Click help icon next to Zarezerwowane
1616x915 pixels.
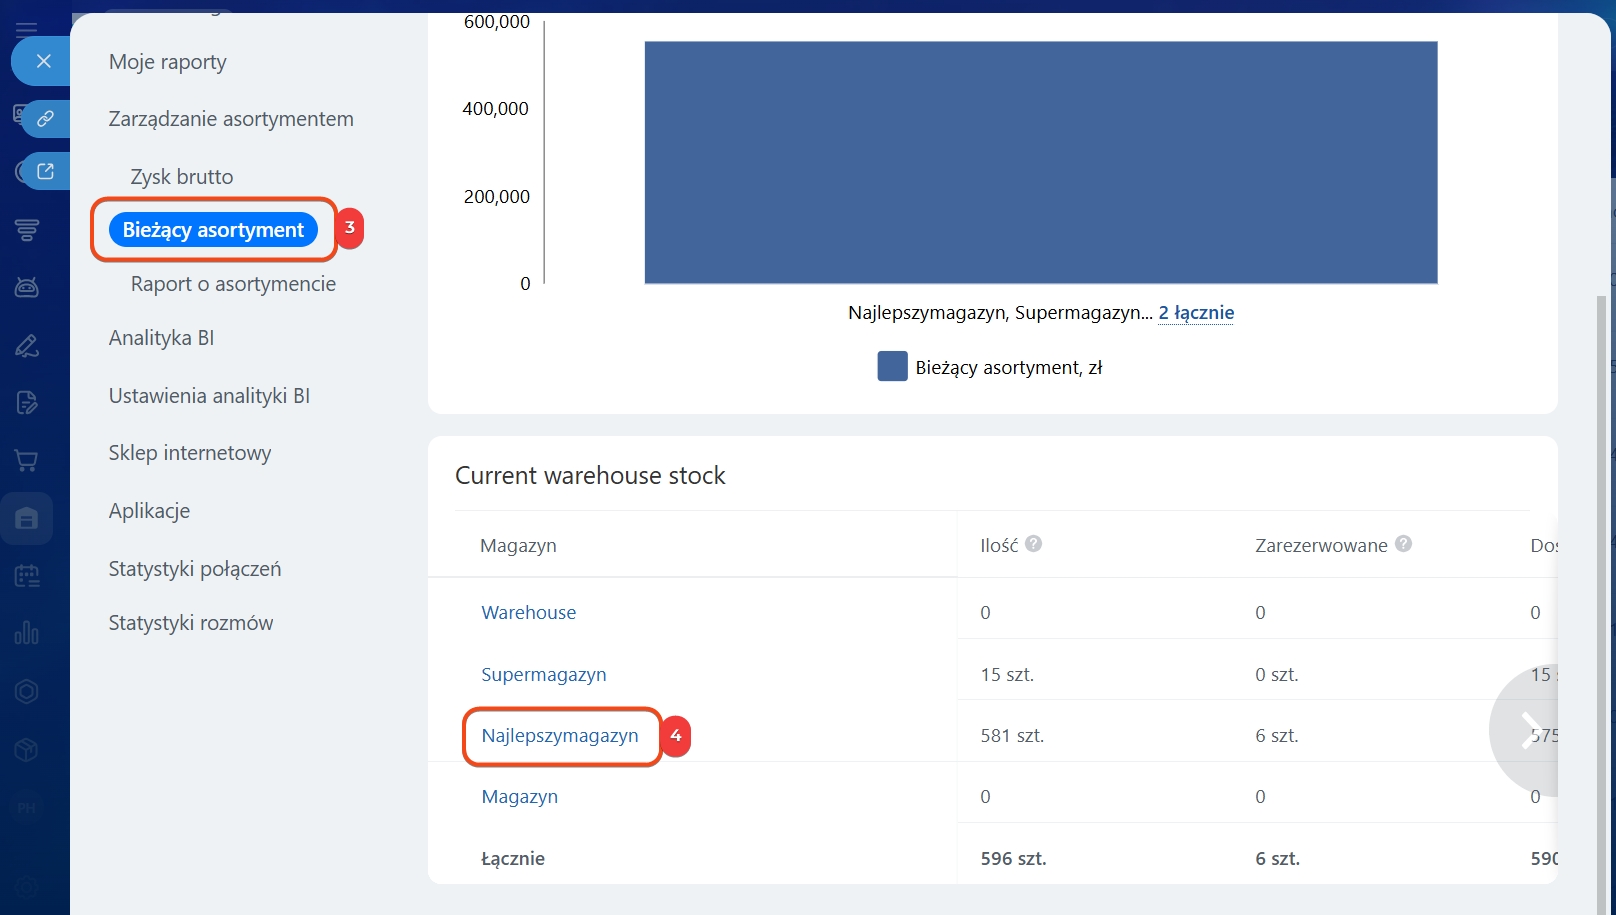[1403, 544]
